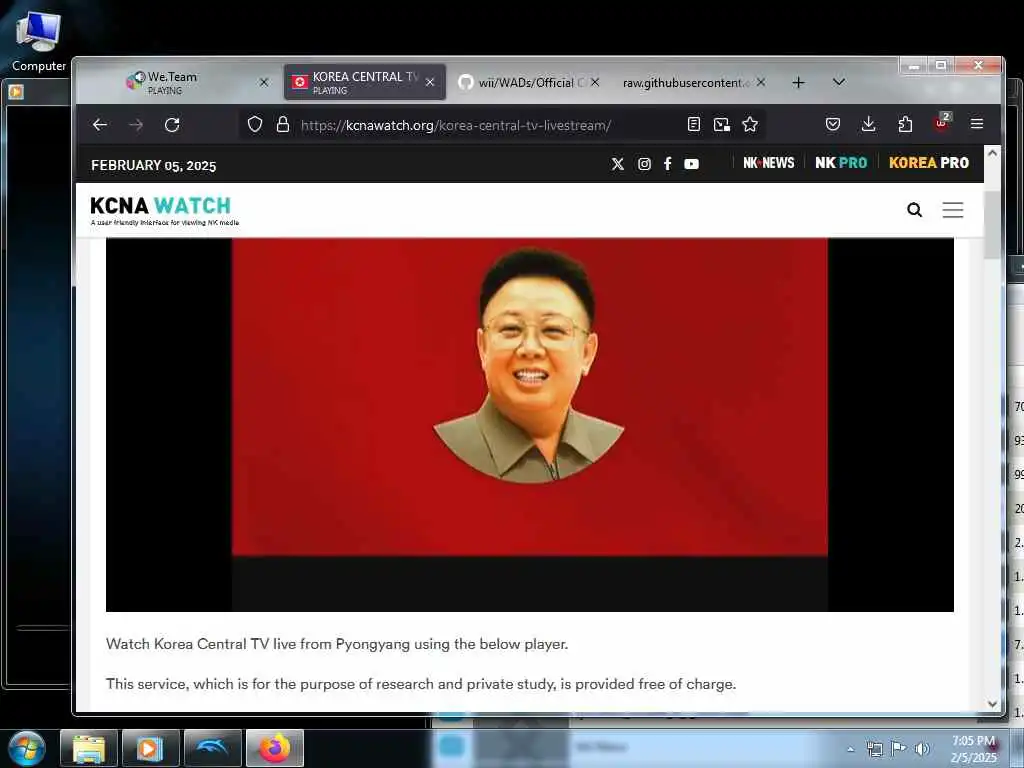Viewport: 1024px width, 768px height.
Task: Expand the list all tabs chevron
Action: (839, 82)
